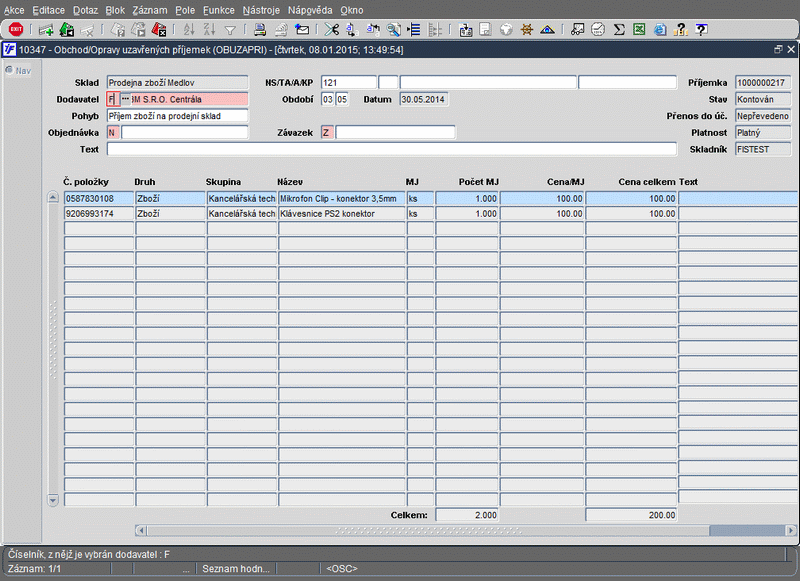Open the Akce menu

tap(14, 10)
